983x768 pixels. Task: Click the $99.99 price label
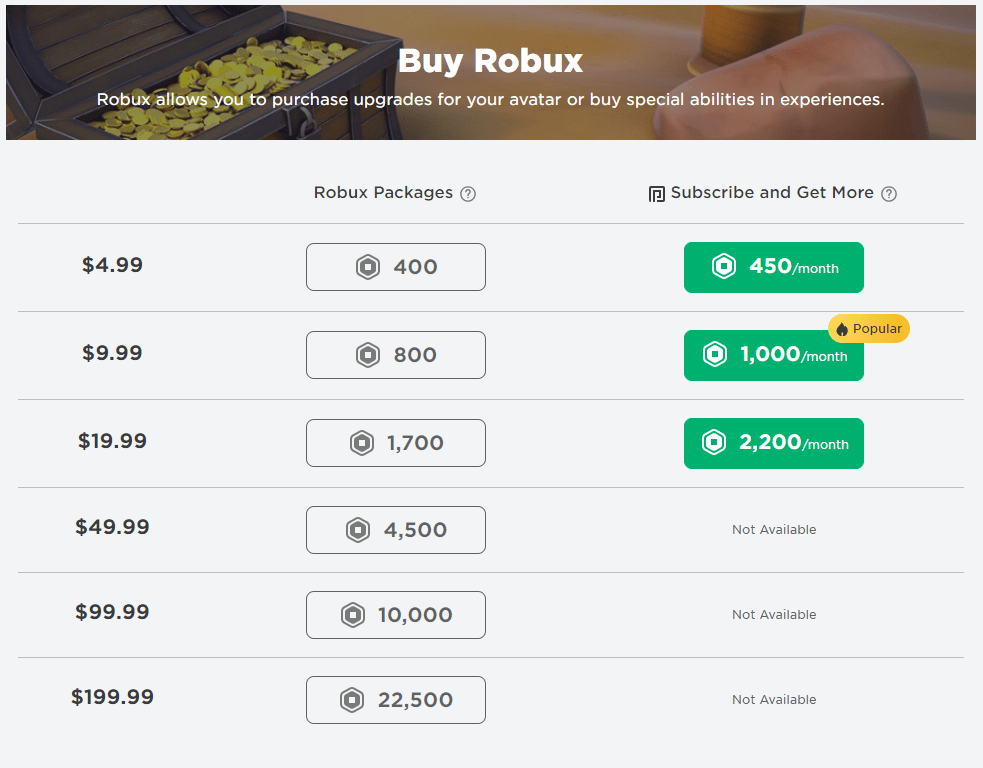pos(112,612)
